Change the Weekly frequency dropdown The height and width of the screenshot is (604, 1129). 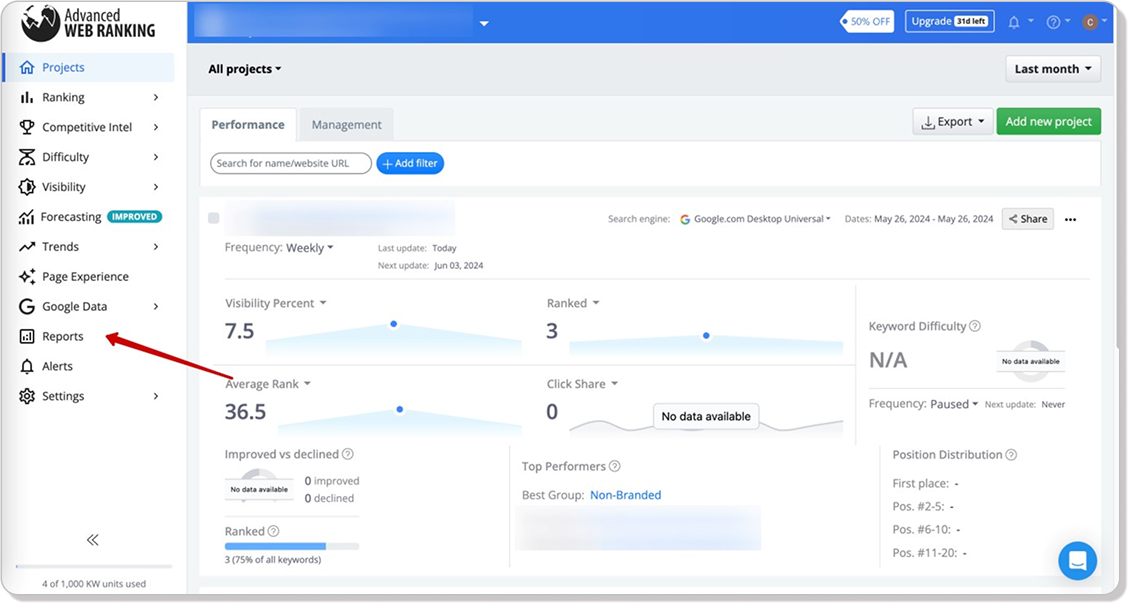pyautogui.click(x=310, y=248)
